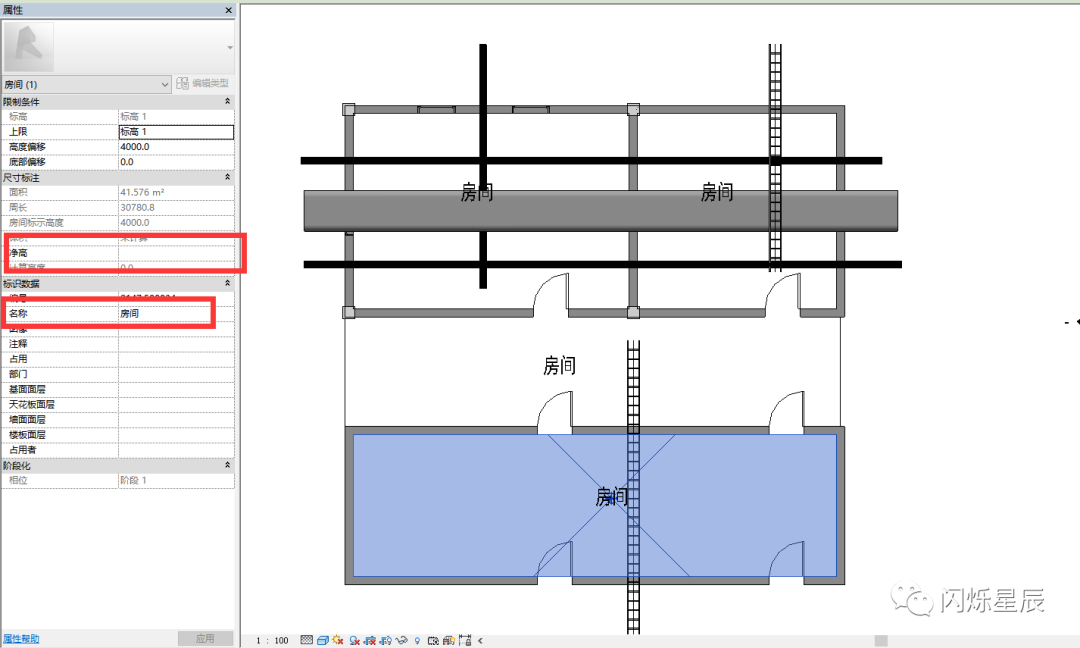The image size is (1080, 648).
Task: Collapse the 阶段化 section
Action: (x=227, y=465)
